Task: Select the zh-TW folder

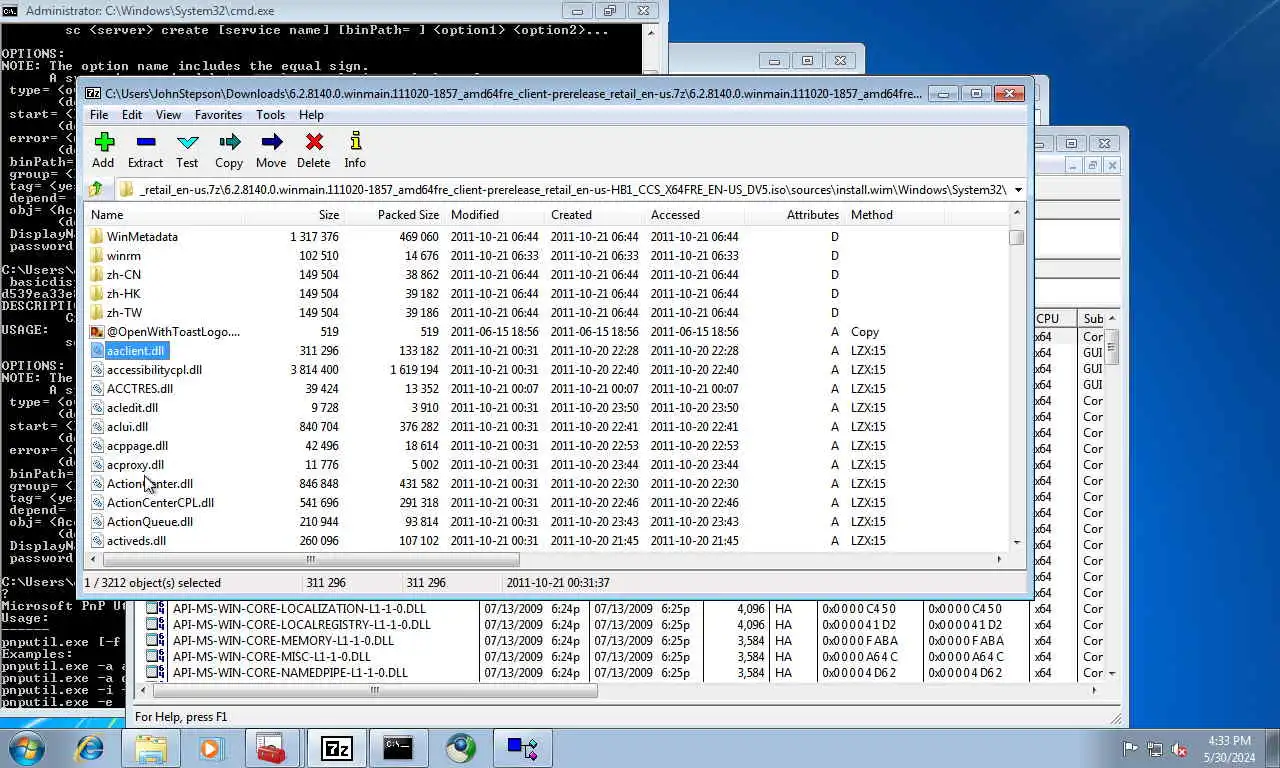Action: tap(124, 313)
